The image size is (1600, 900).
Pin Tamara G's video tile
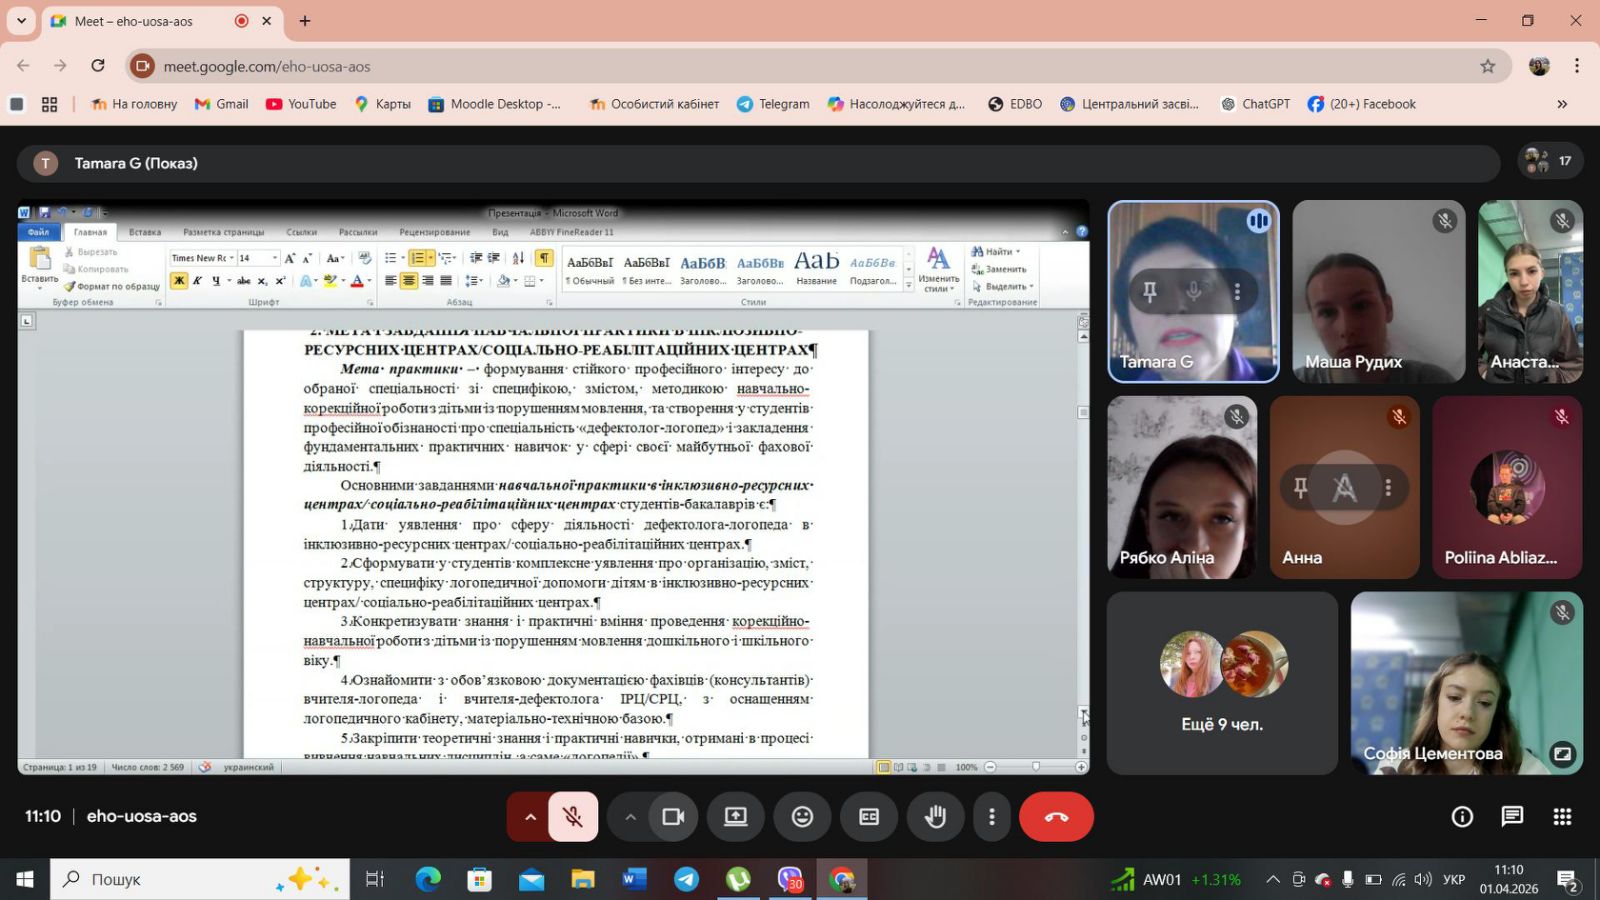point(1150,291)
